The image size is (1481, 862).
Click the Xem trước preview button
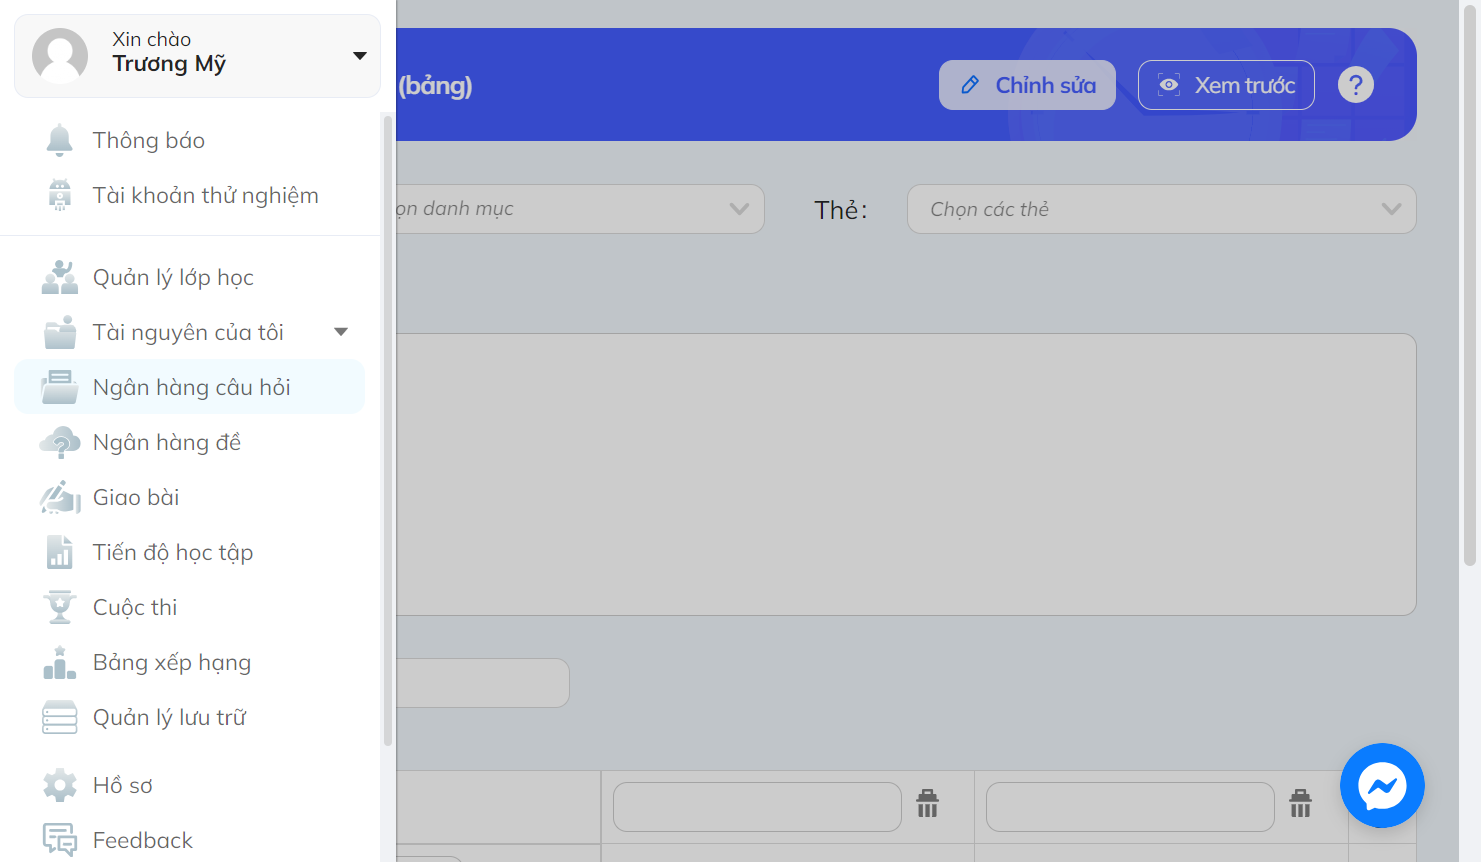(x=1226, y=85)
